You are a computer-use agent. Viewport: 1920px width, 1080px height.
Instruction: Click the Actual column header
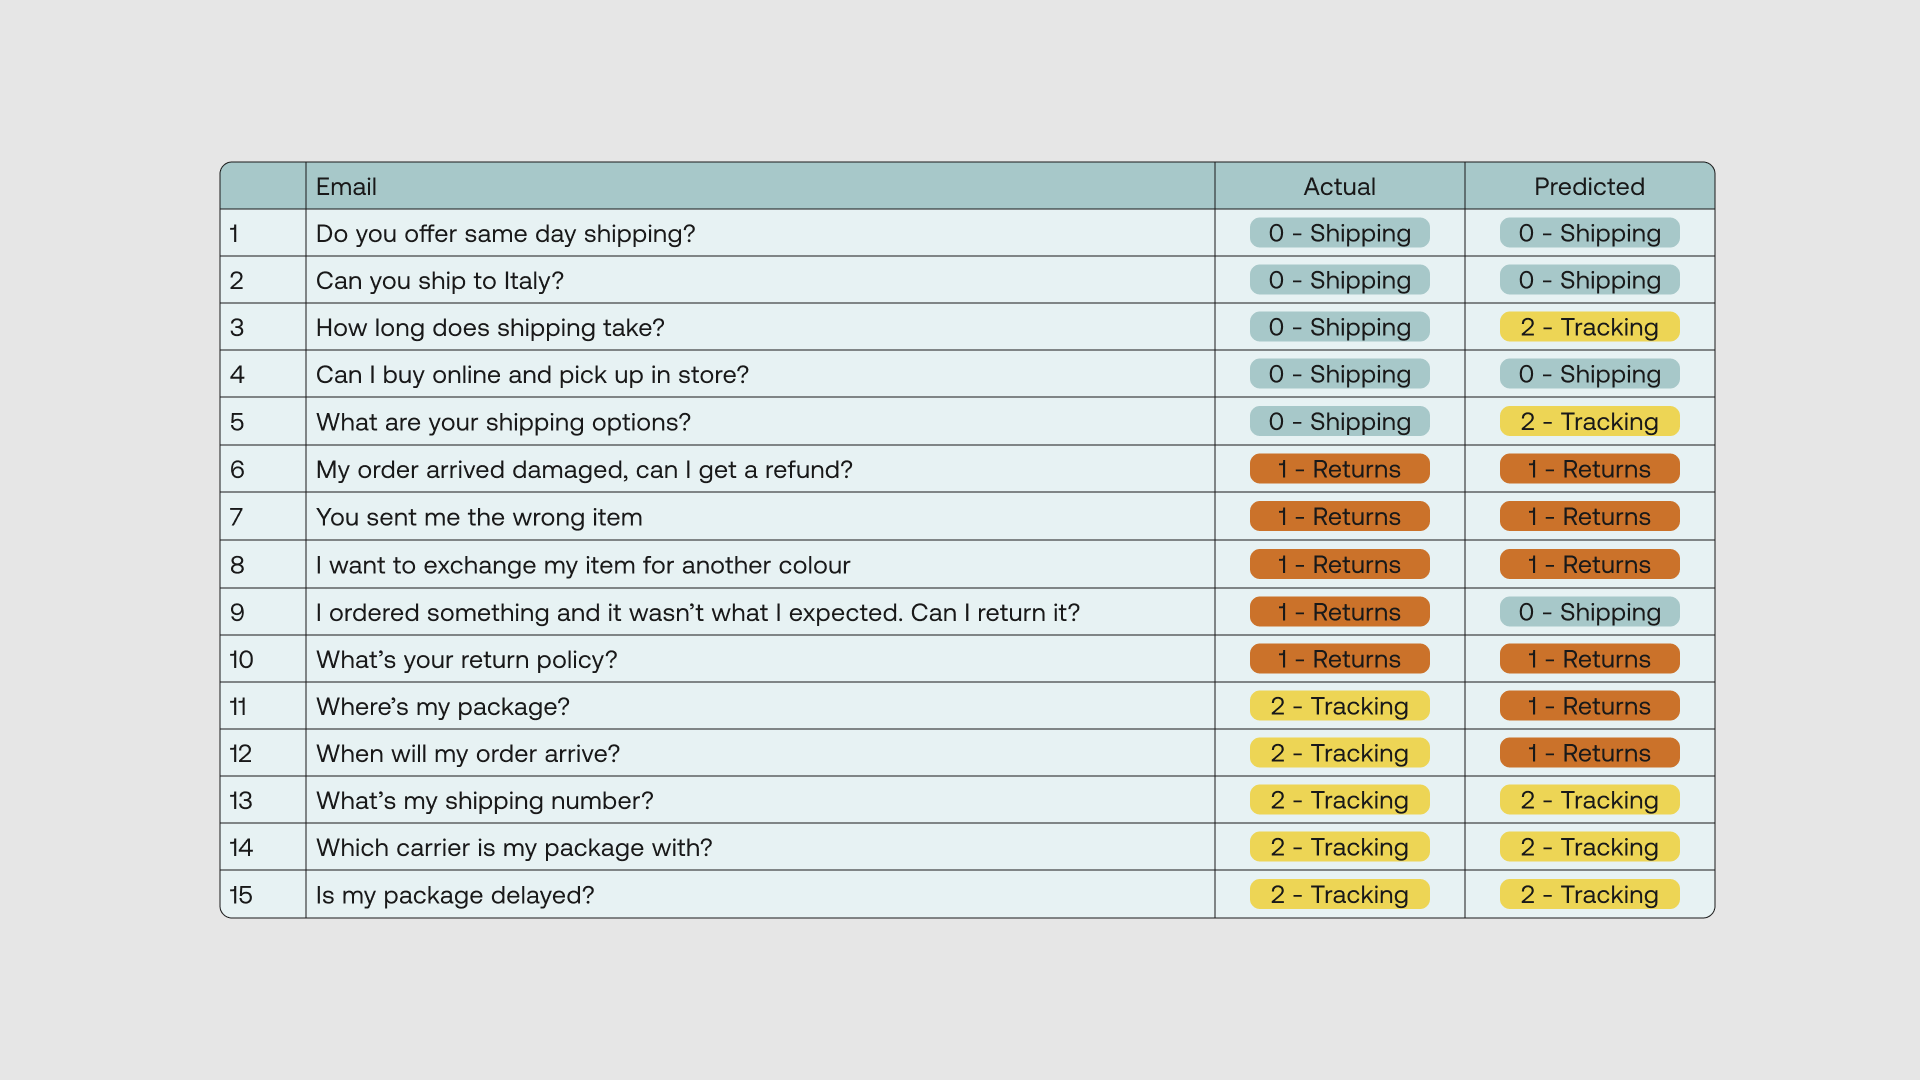tap(1339, 187)
